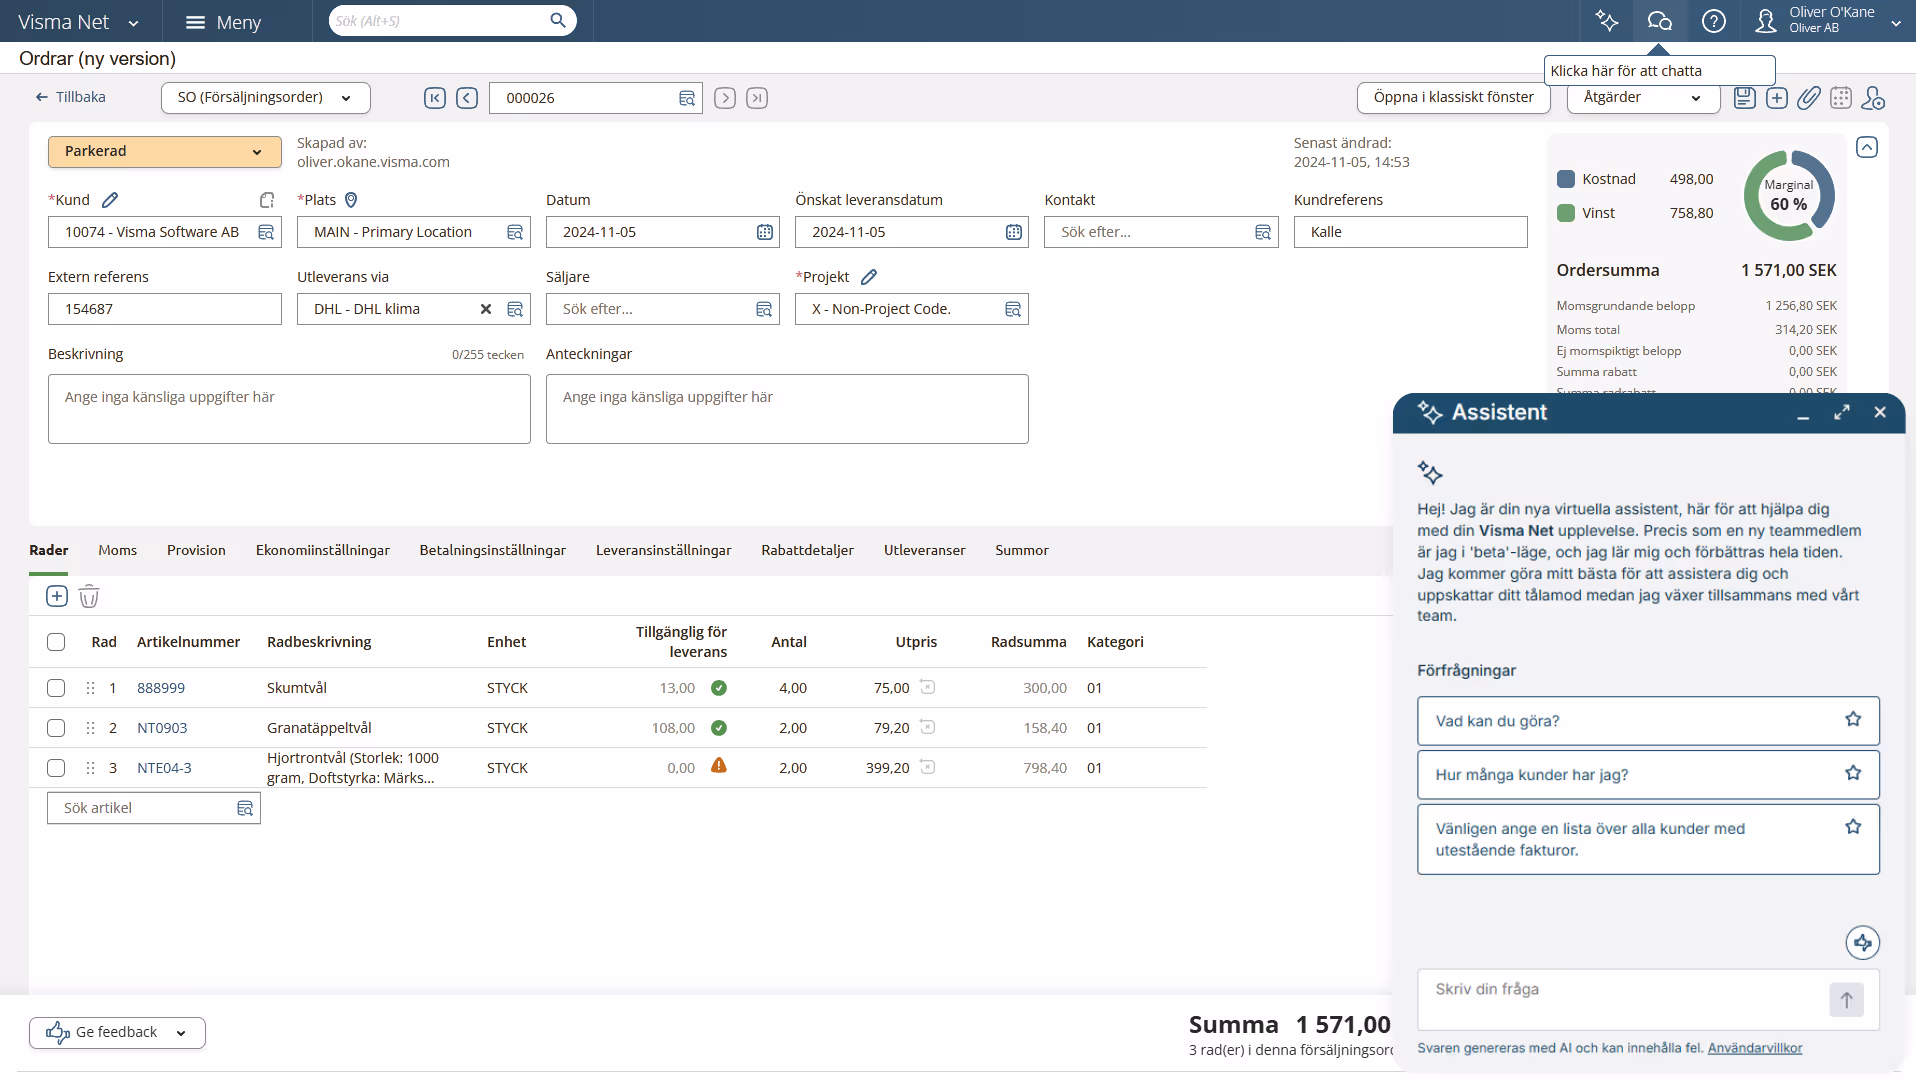Viewport: 1916px width, 1080px height.
Task: Edit project with pencil icon next to Projekt
Action: point(869,277)
